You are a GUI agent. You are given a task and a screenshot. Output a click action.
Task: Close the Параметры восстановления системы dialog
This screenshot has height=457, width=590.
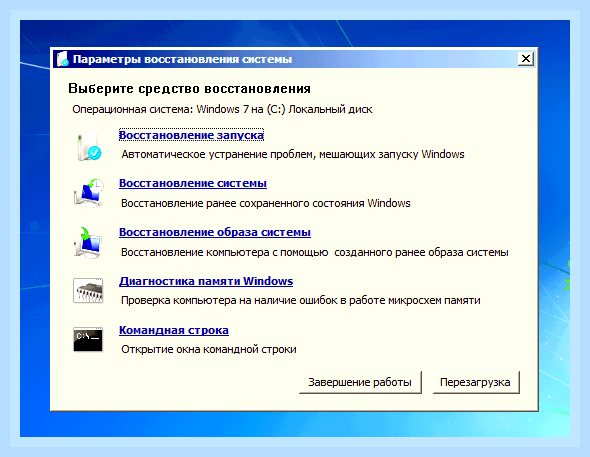[526, 59]
